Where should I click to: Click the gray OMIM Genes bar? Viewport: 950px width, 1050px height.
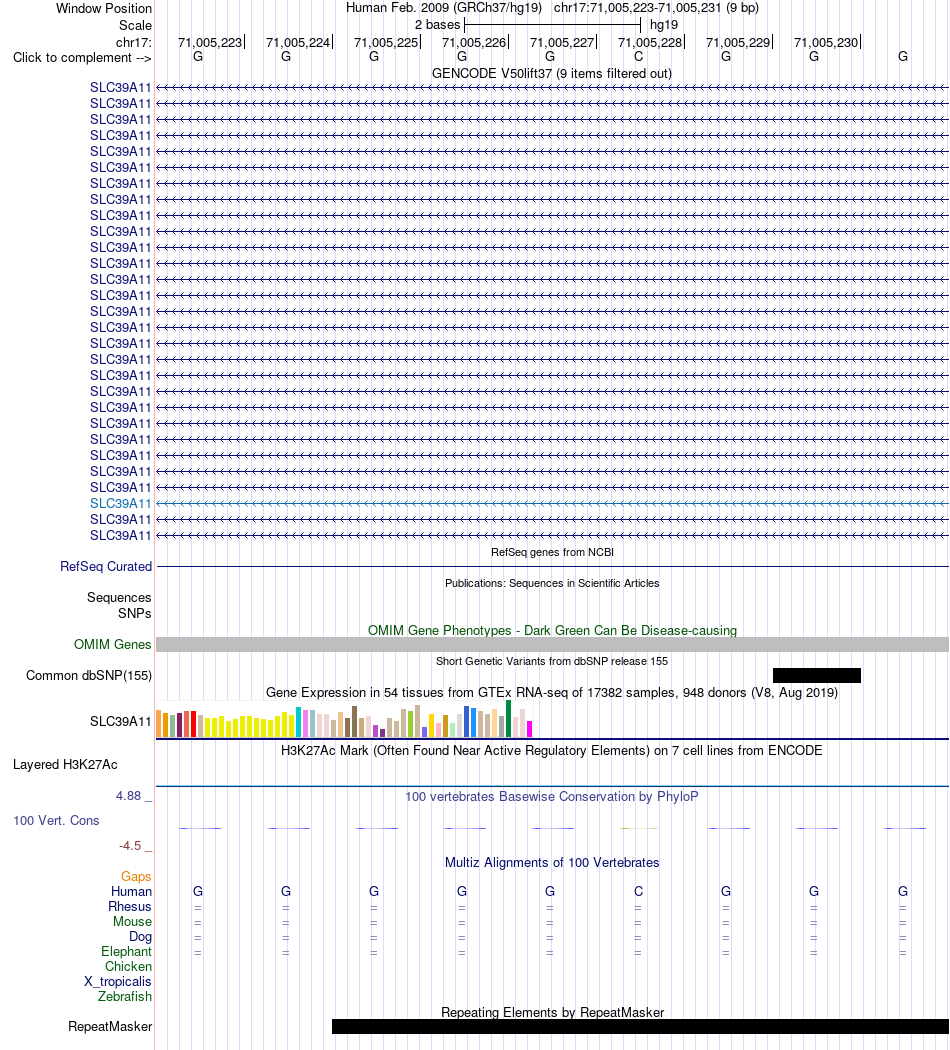(x=552, y=645)
